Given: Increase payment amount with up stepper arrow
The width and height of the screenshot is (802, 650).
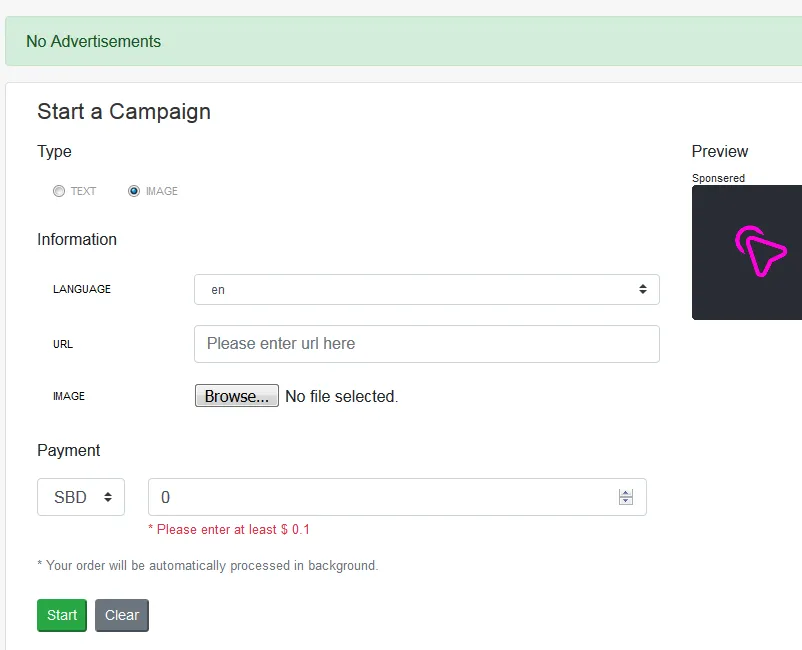Looking at the screenshot, I should point(626,493).
